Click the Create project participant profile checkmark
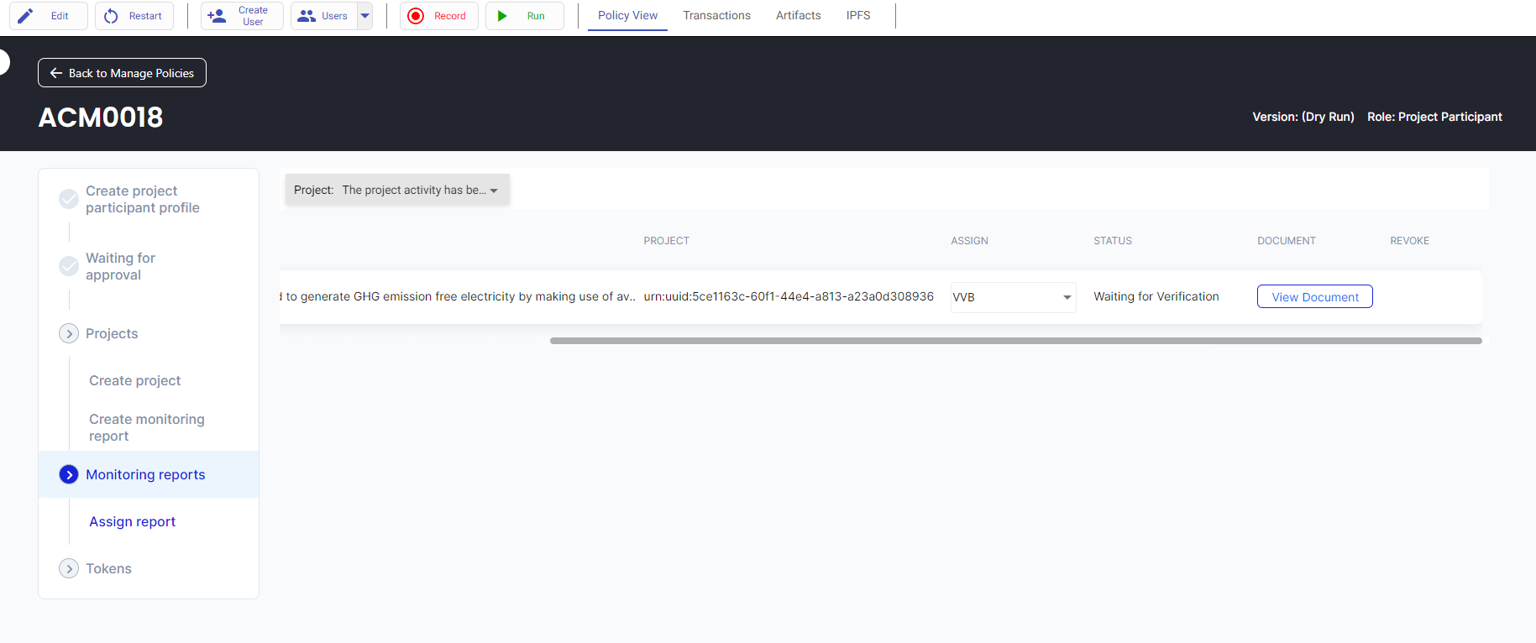 (69, 199)
